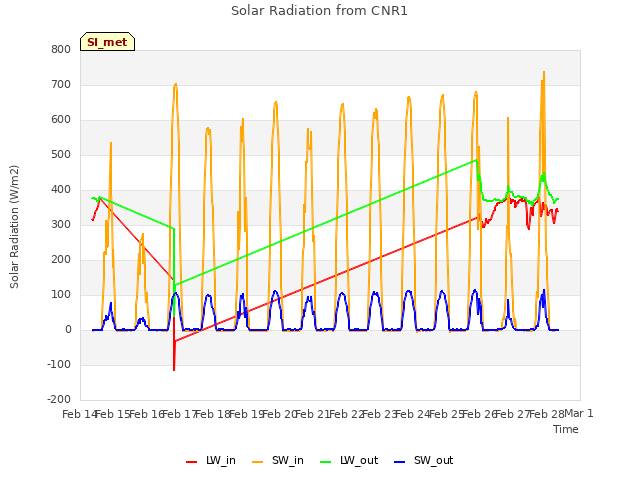Image resolution: width=640 pixels, height=480 pixels.
Task: Click the red LW_in legend color marker
Action: 191,462
